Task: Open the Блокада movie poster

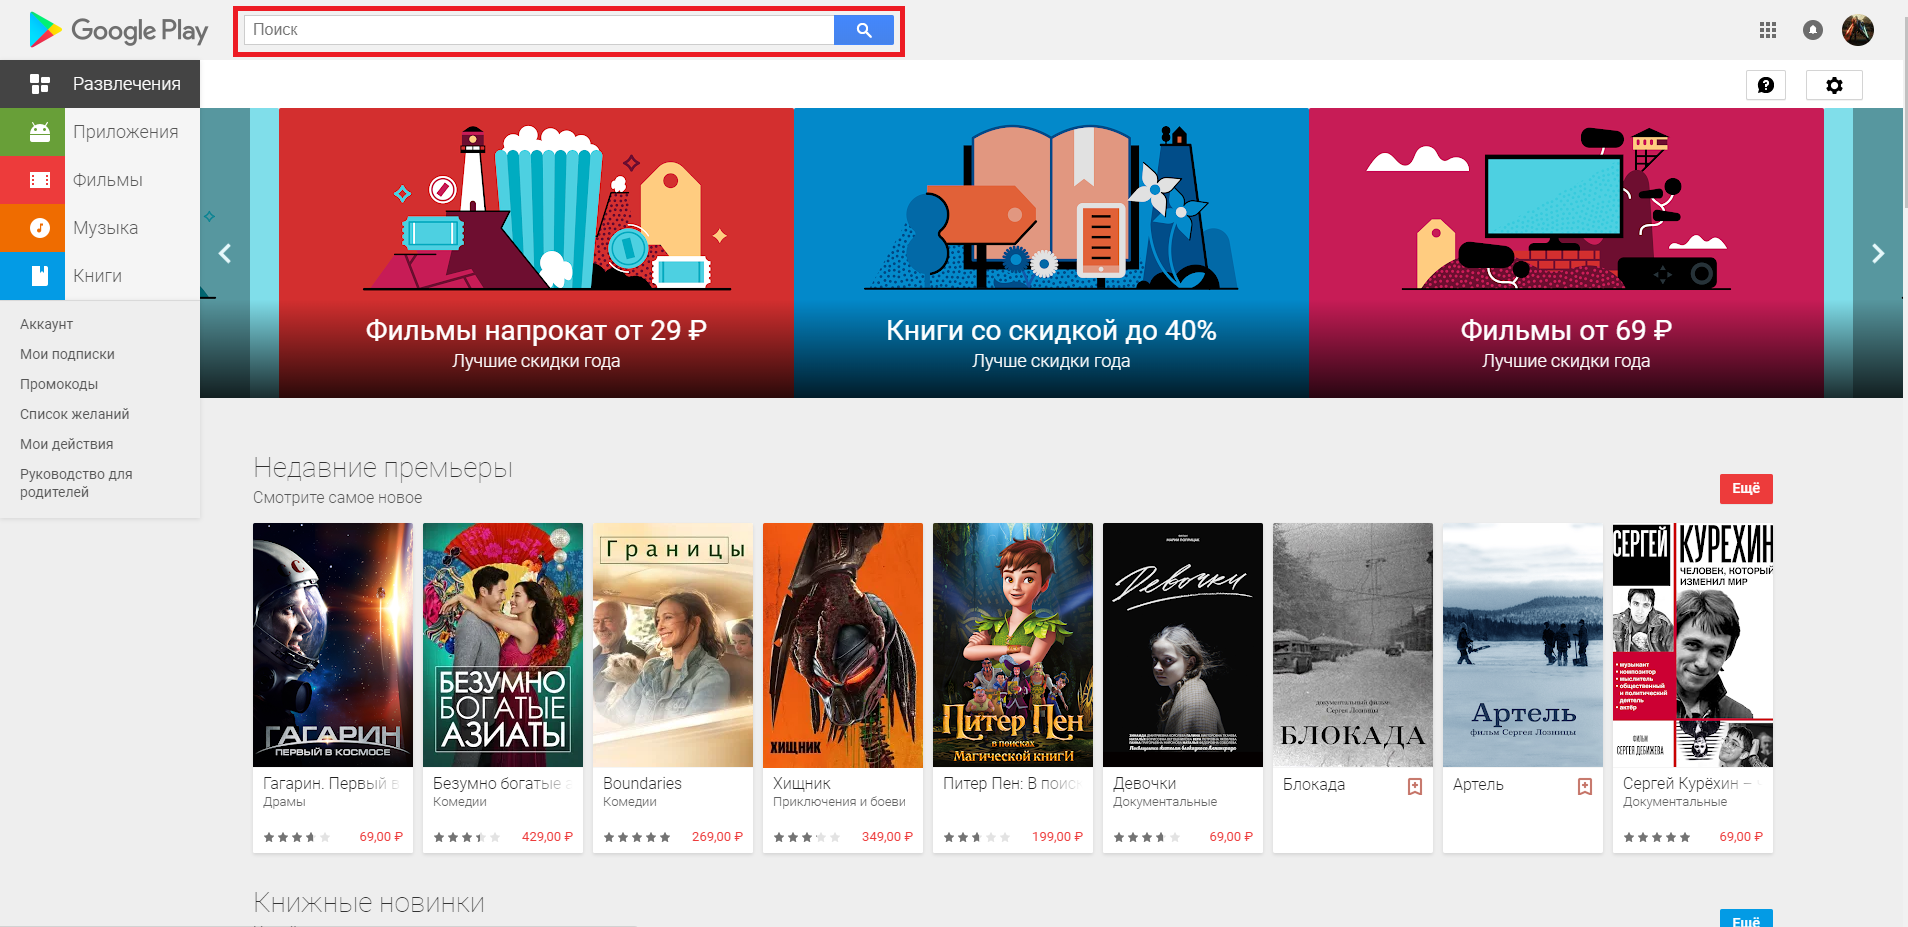Action: pyautogui.click(x=1353, y=645)
